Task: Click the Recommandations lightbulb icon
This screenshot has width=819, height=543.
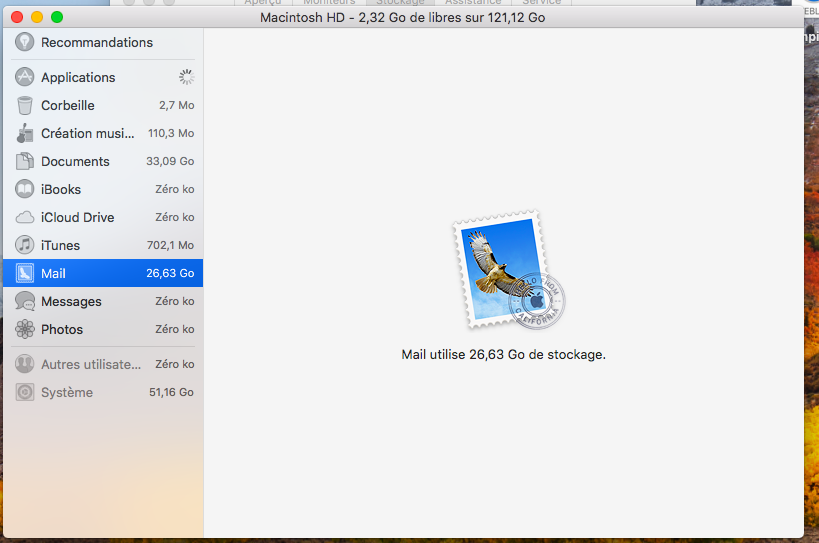Action: click(x=25, y=42)
